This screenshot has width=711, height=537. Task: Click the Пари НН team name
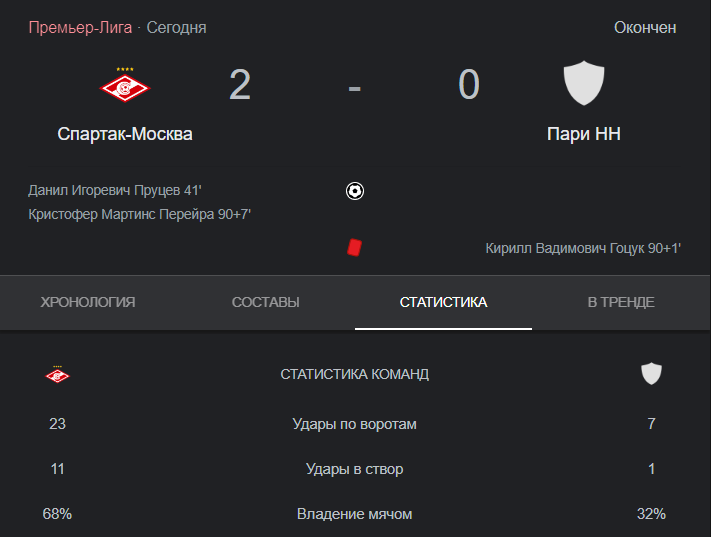pos(584,134)
